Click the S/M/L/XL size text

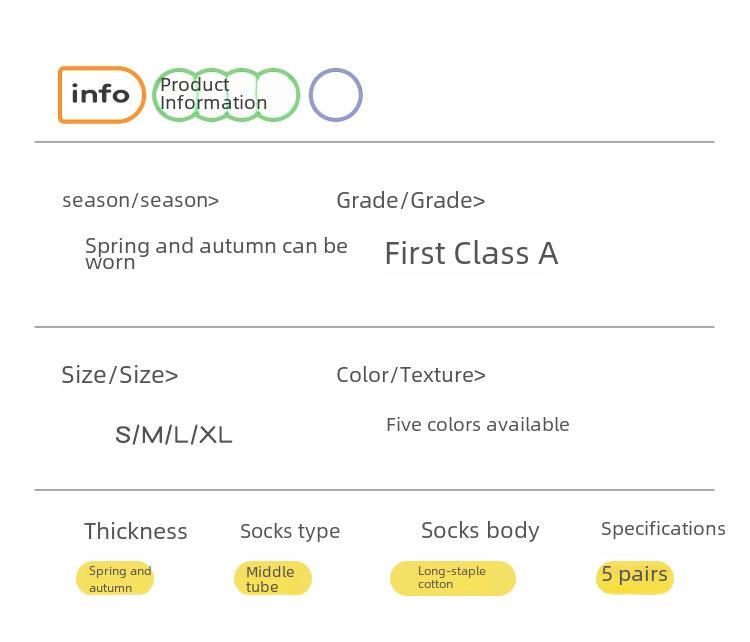pos(174,435)
